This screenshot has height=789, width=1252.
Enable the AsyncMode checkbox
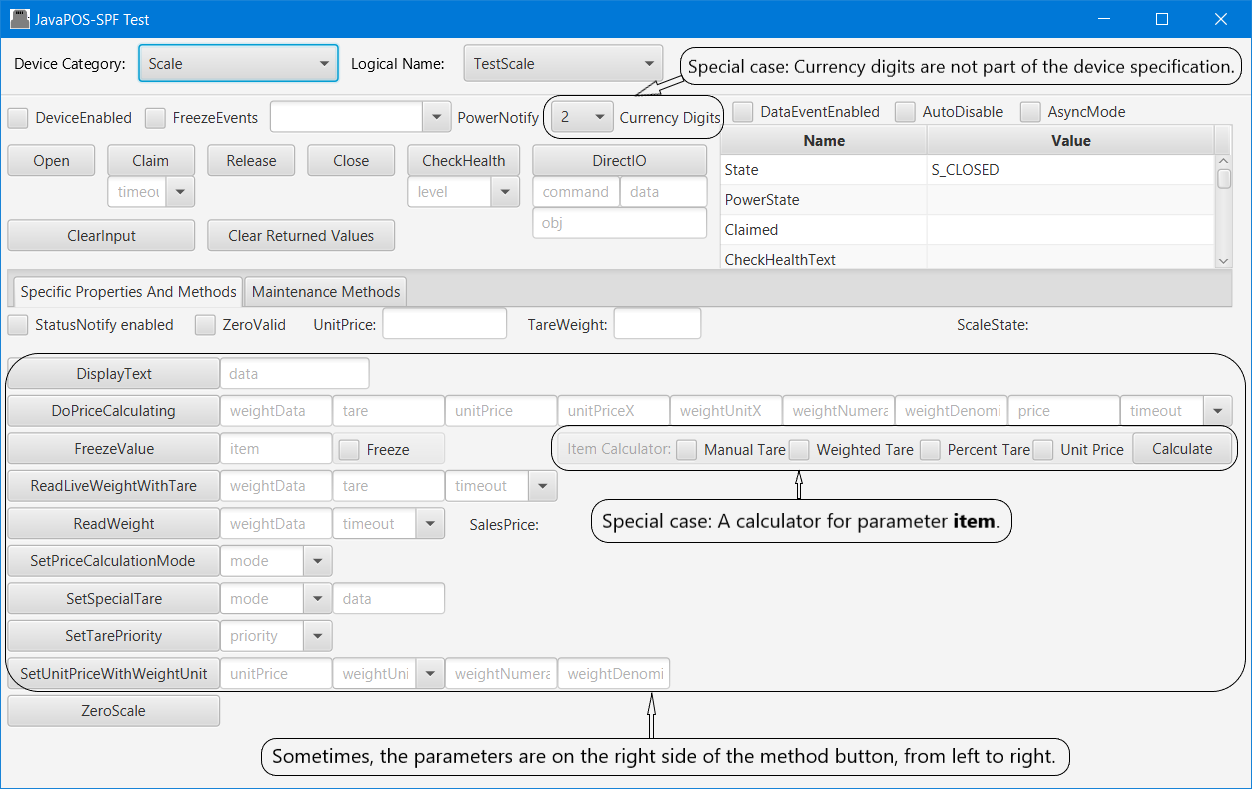1030,112
